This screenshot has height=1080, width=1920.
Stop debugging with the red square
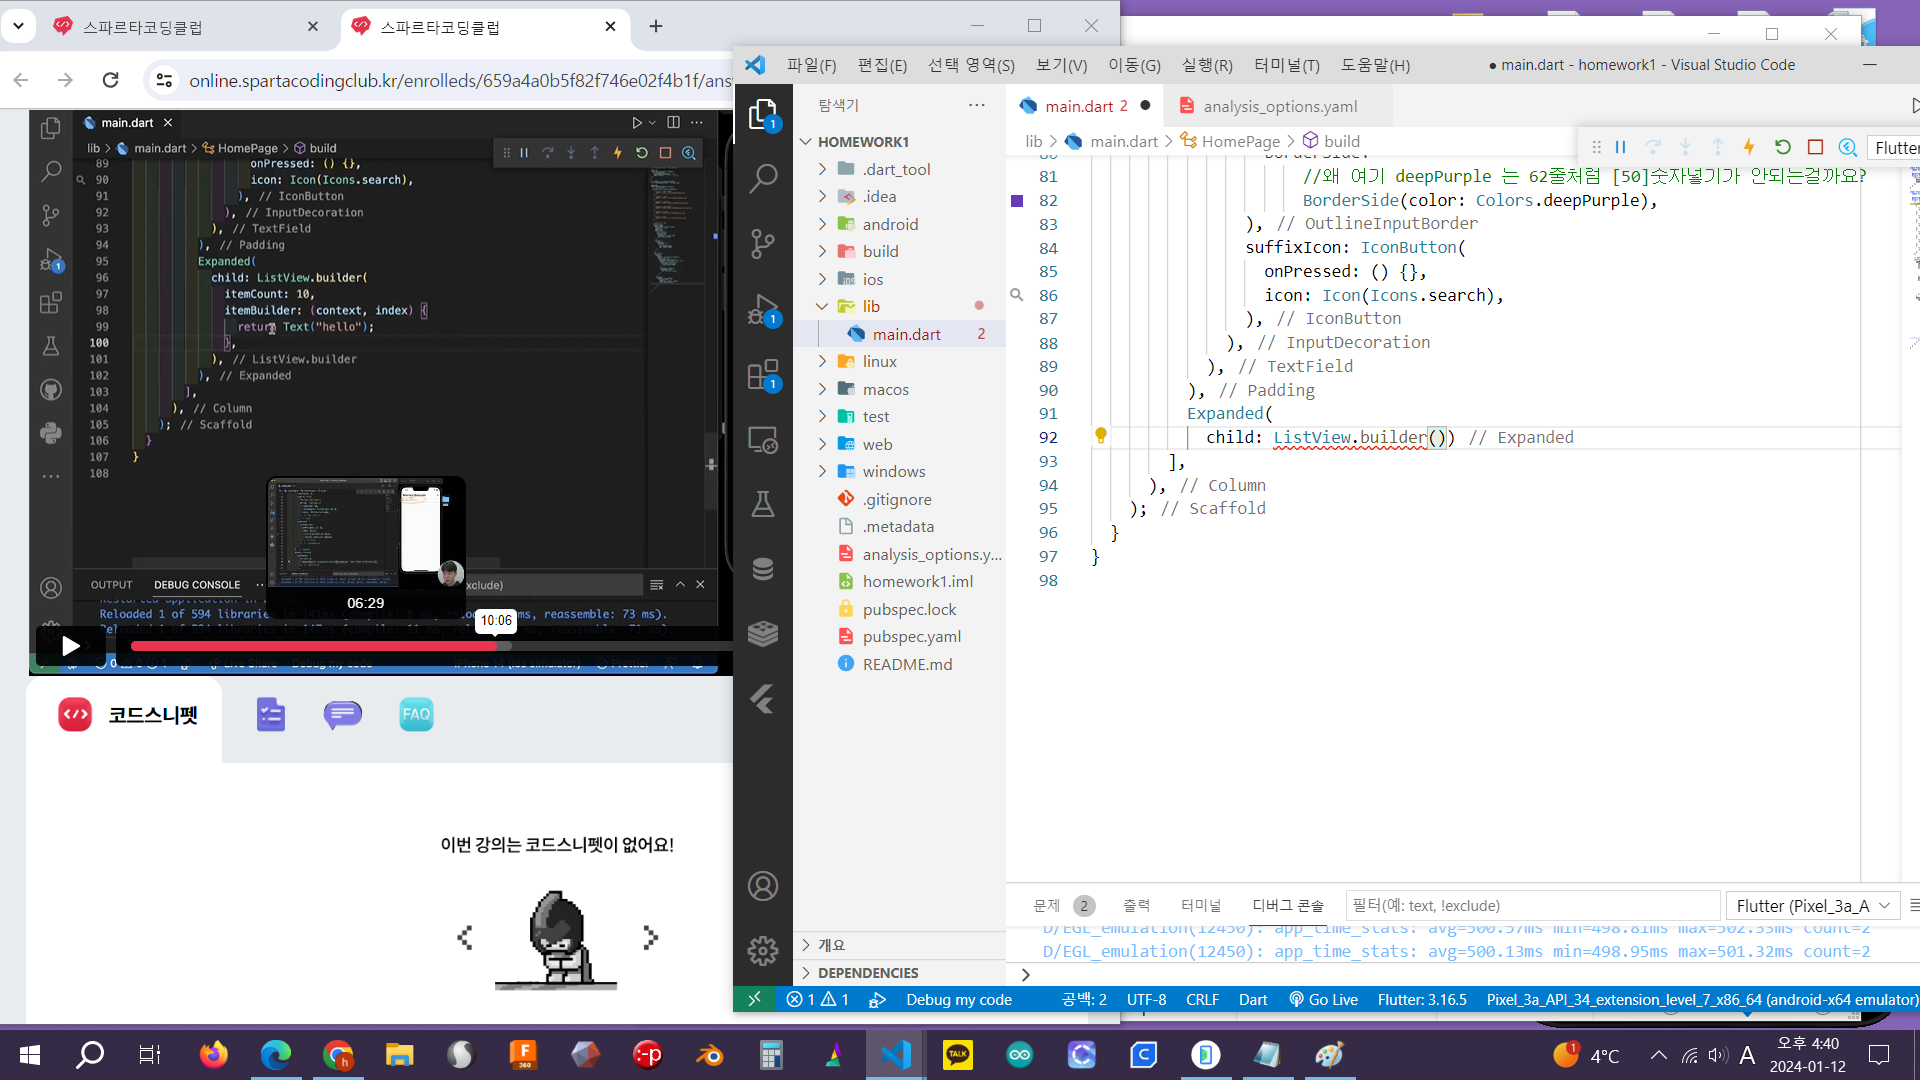coord(1815,147)
